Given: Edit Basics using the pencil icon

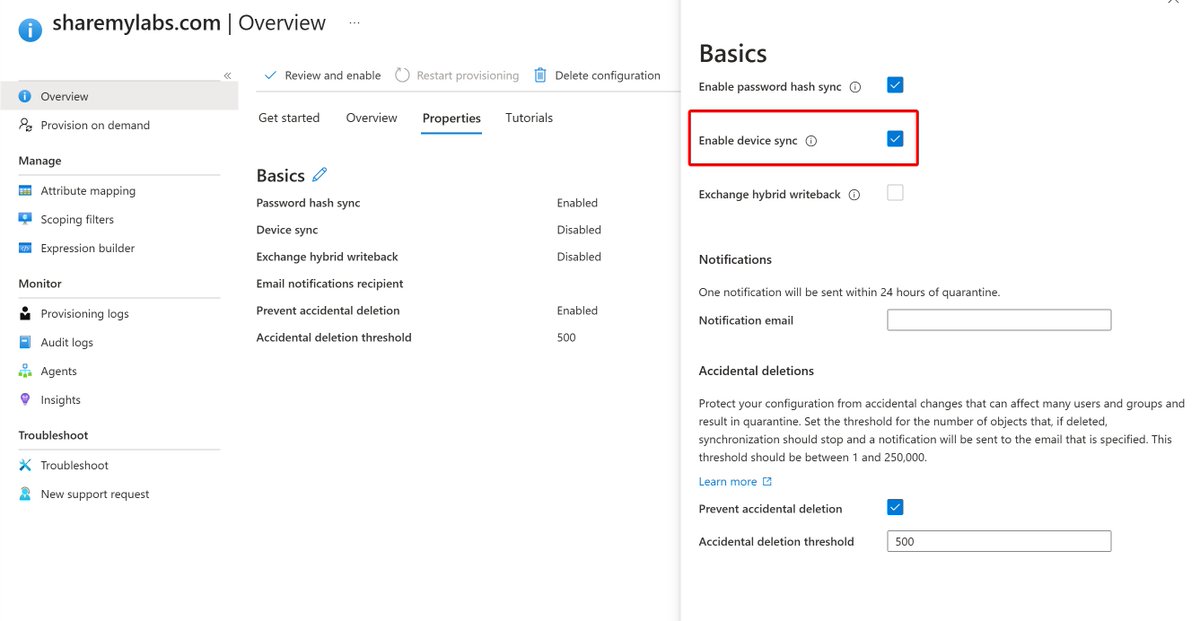Looking at the screenshot, I should (x=319, y=175).
